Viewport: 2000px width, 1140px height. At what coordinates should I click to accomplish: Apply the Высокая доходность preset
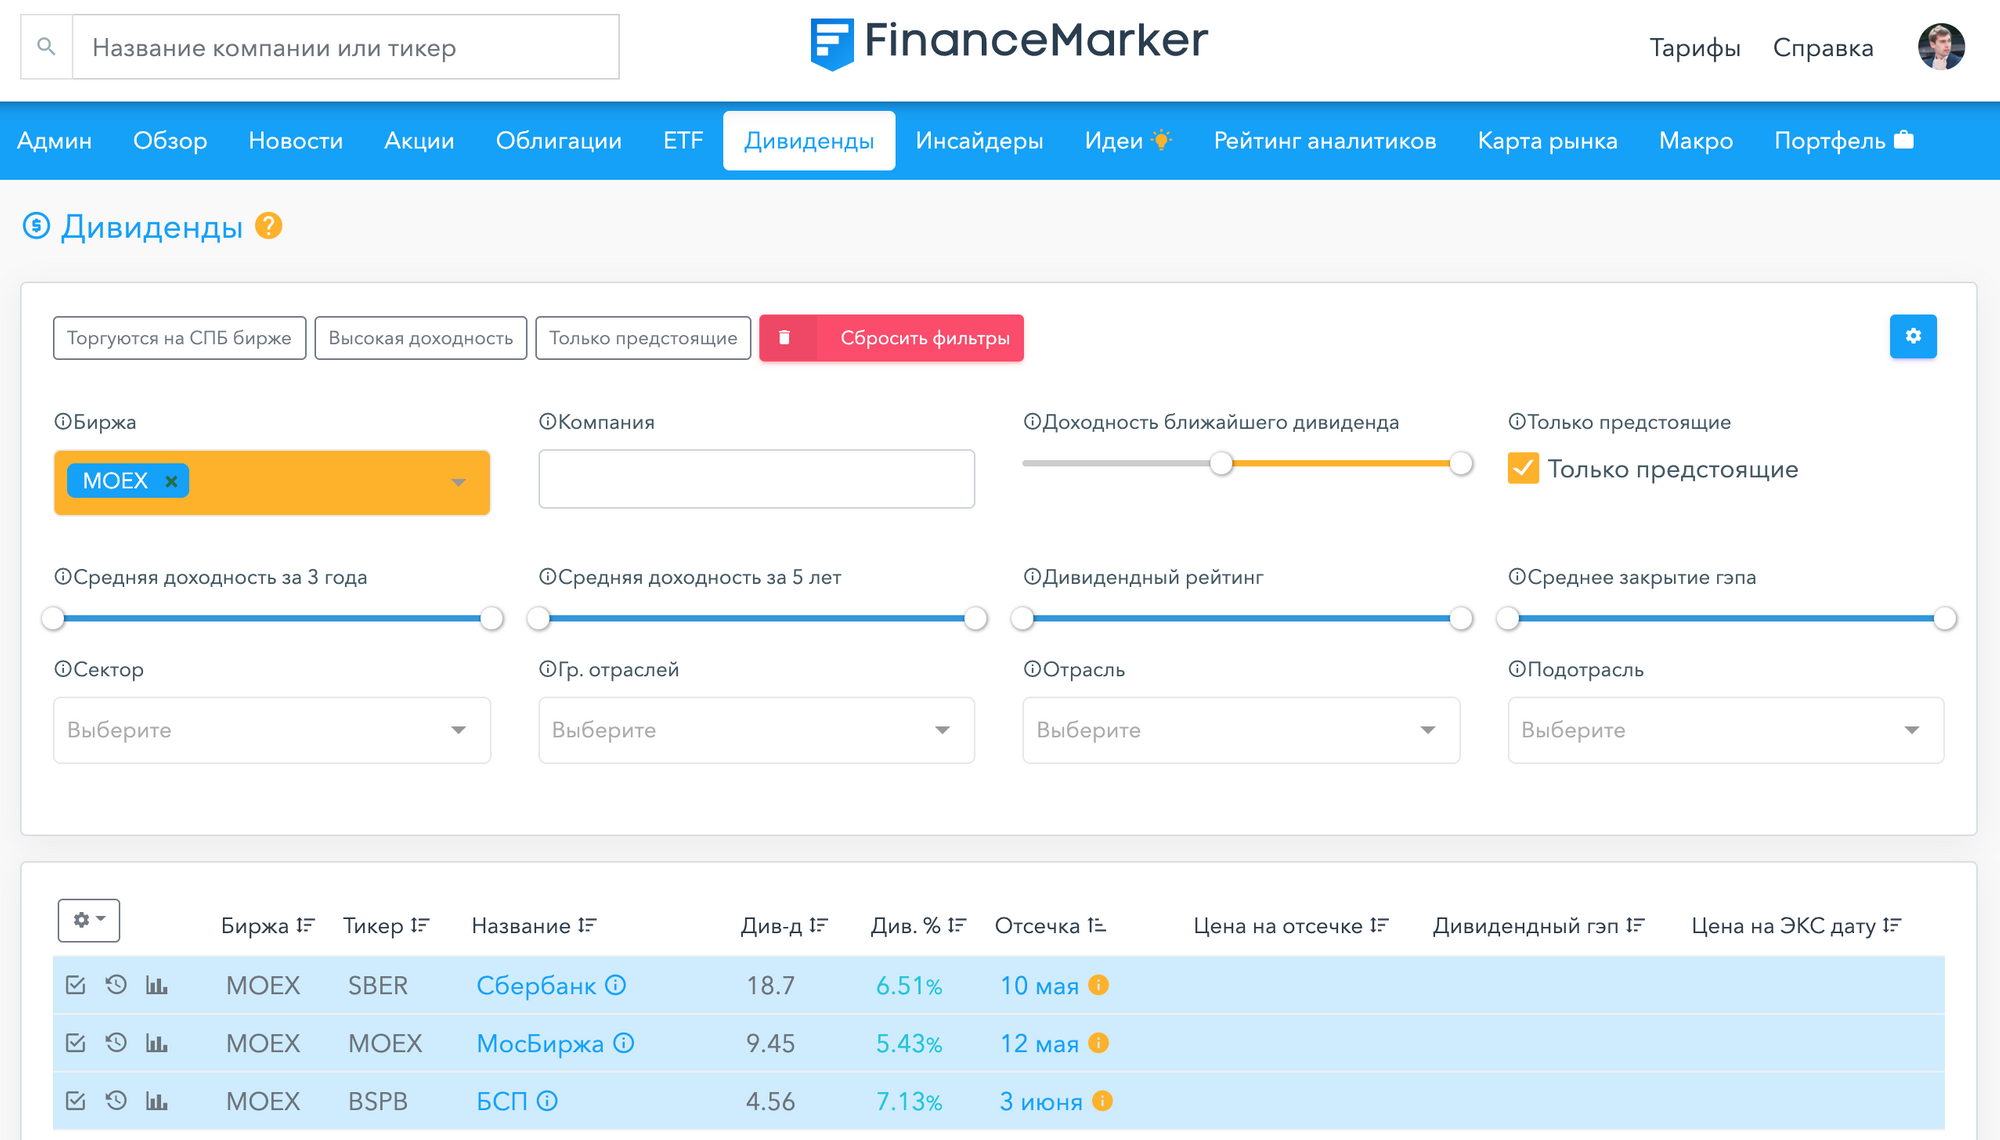421,338
